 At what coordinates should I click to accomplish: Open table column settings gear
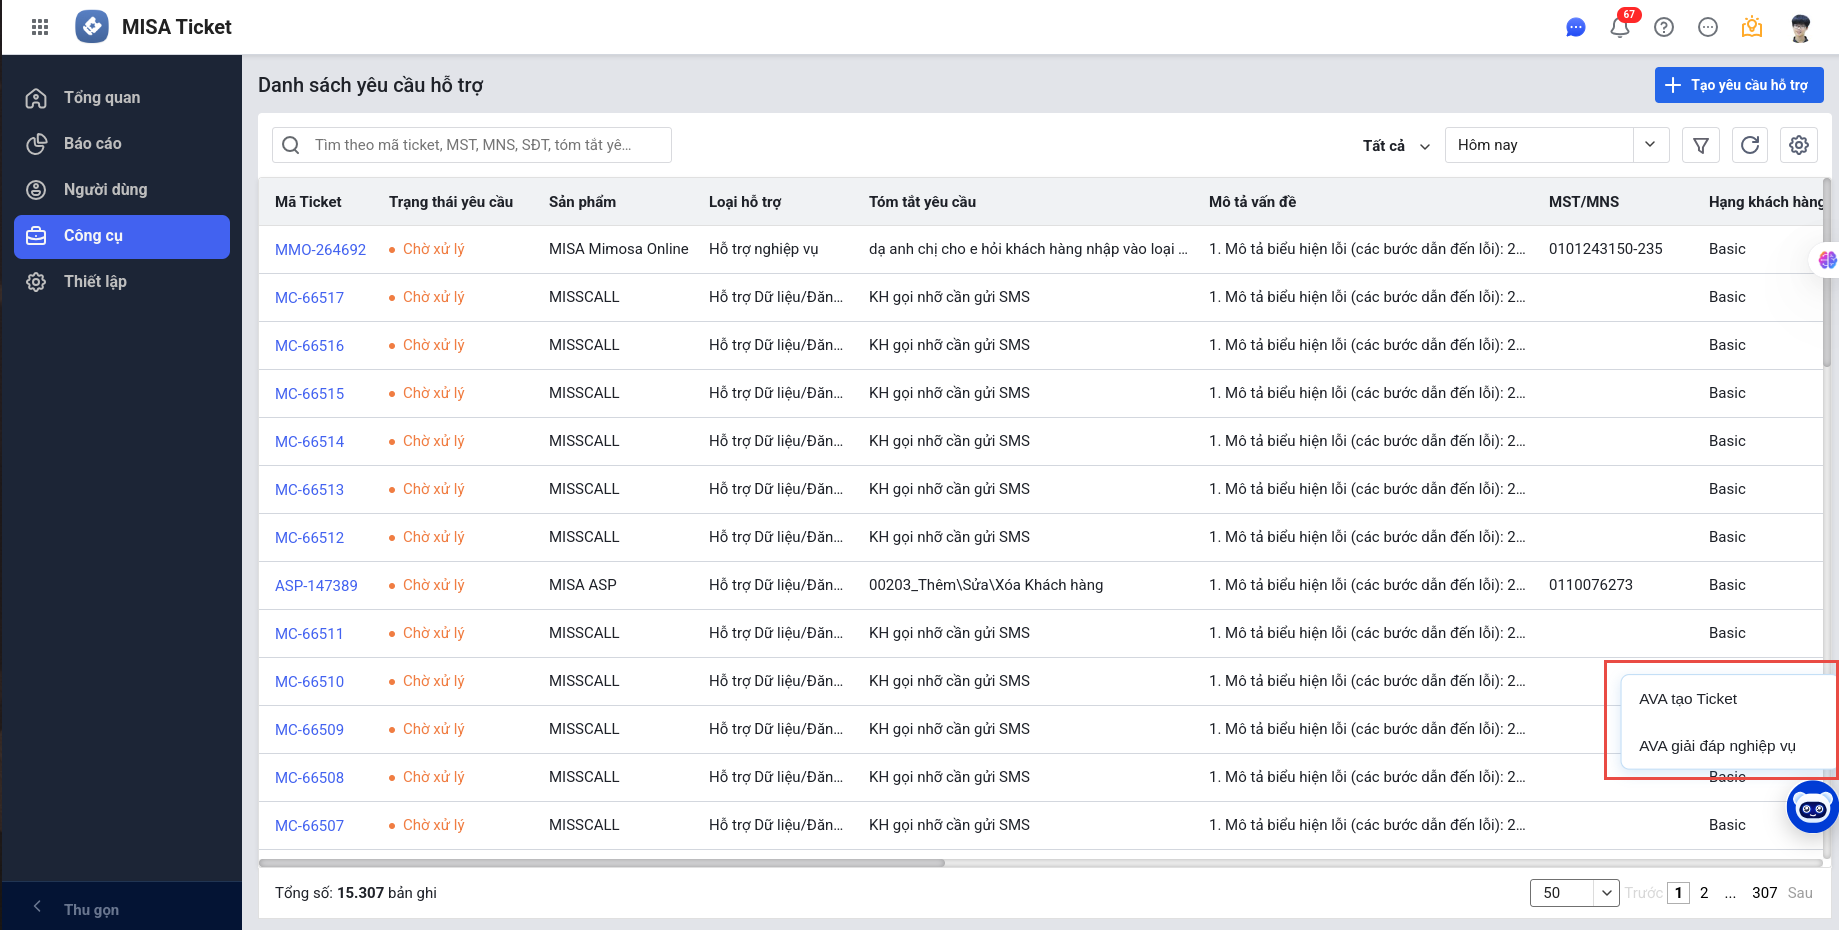coord(1798,145)
